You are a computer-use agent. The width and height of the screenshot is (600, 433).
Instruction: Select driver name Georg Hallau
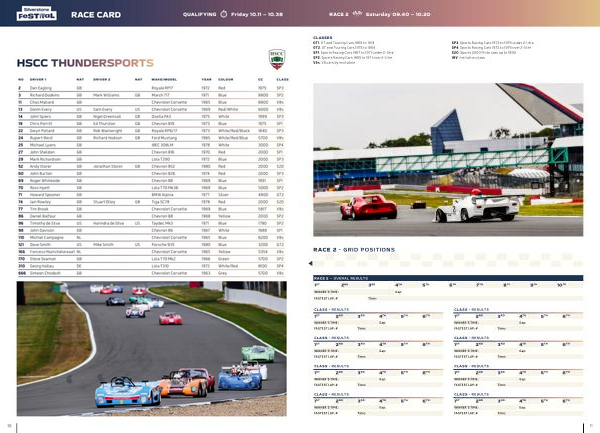(42, 266)
